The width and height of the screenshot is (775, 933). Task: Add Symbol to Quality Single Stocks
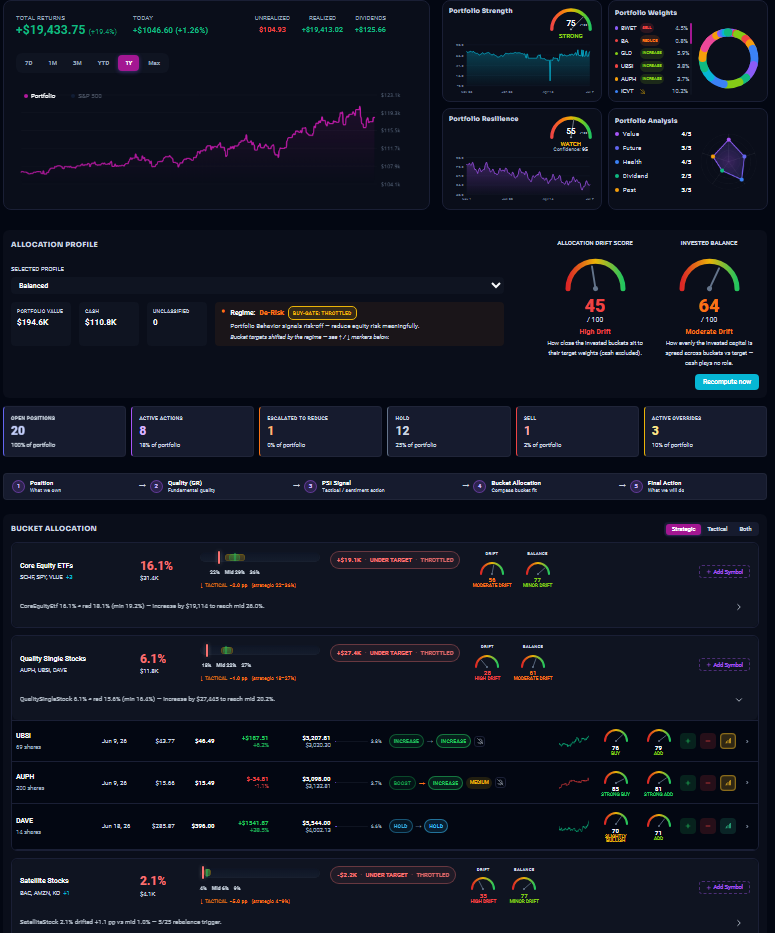tap(724, 665)
